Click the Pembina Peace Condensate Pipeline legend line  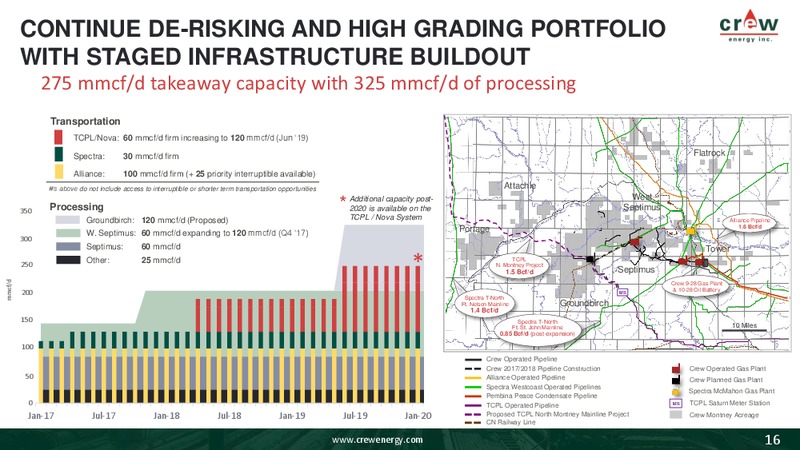(473, 396)
